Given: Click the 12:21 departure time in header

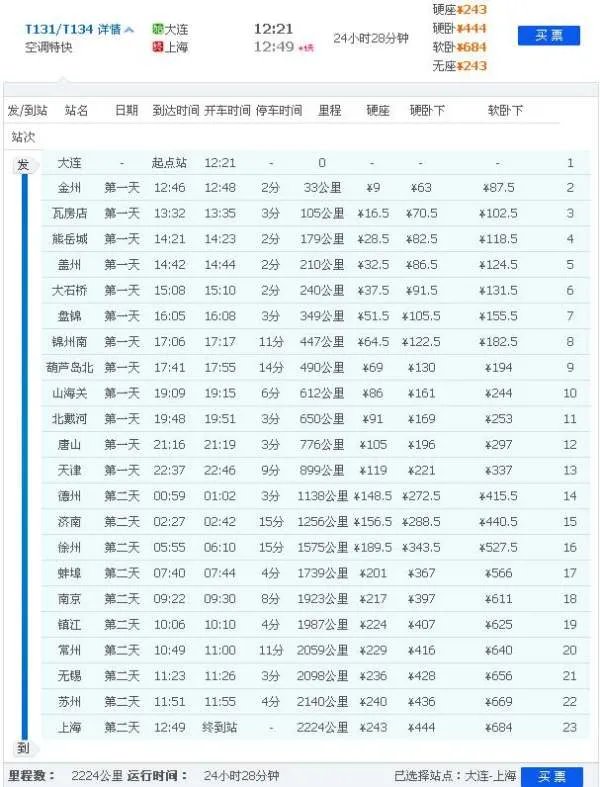Looking at the screenshot, I should pyautogui.click(x=274, y=29).
